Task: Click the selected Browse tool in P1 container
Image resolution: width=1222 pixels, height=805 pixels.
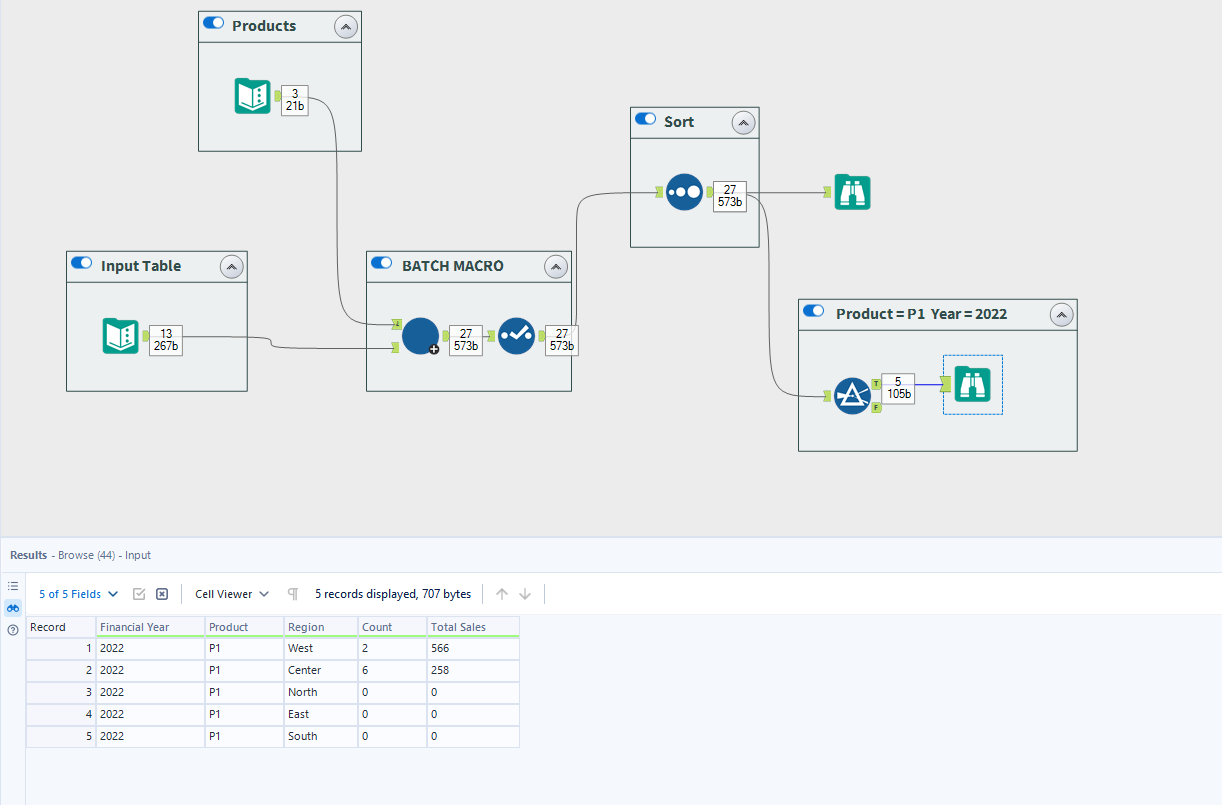Action: click(x=971, y=384)
